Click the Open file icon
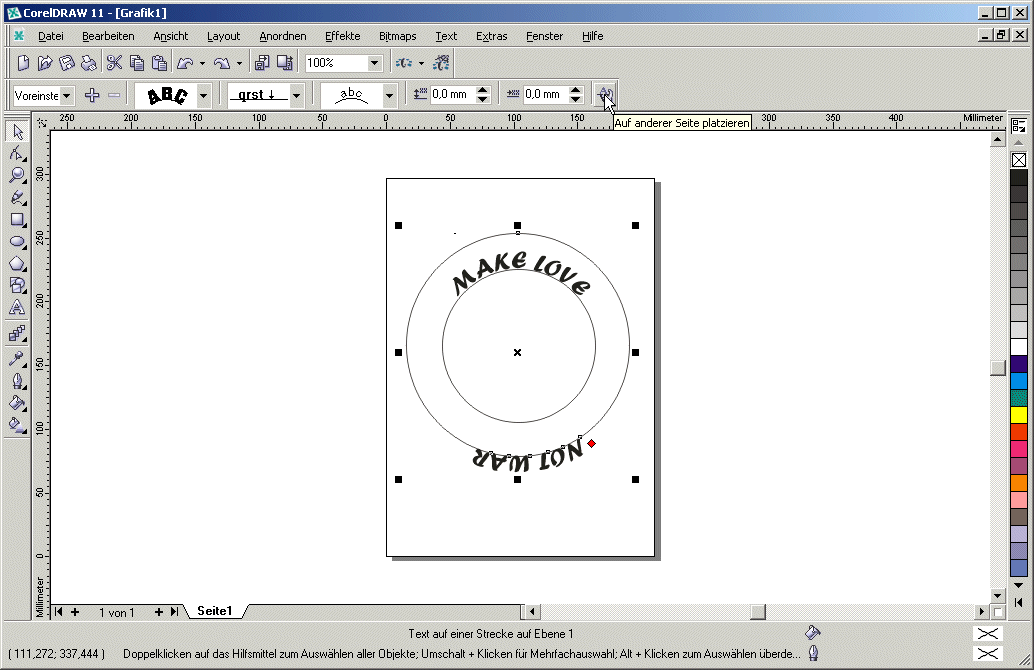This screenshot has width=1034, height=670. point(45,63)
